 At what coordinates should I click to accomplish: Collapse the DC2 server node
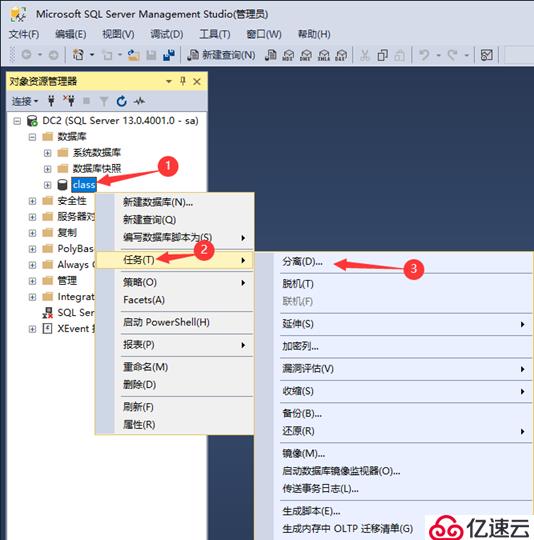point(17,121)
